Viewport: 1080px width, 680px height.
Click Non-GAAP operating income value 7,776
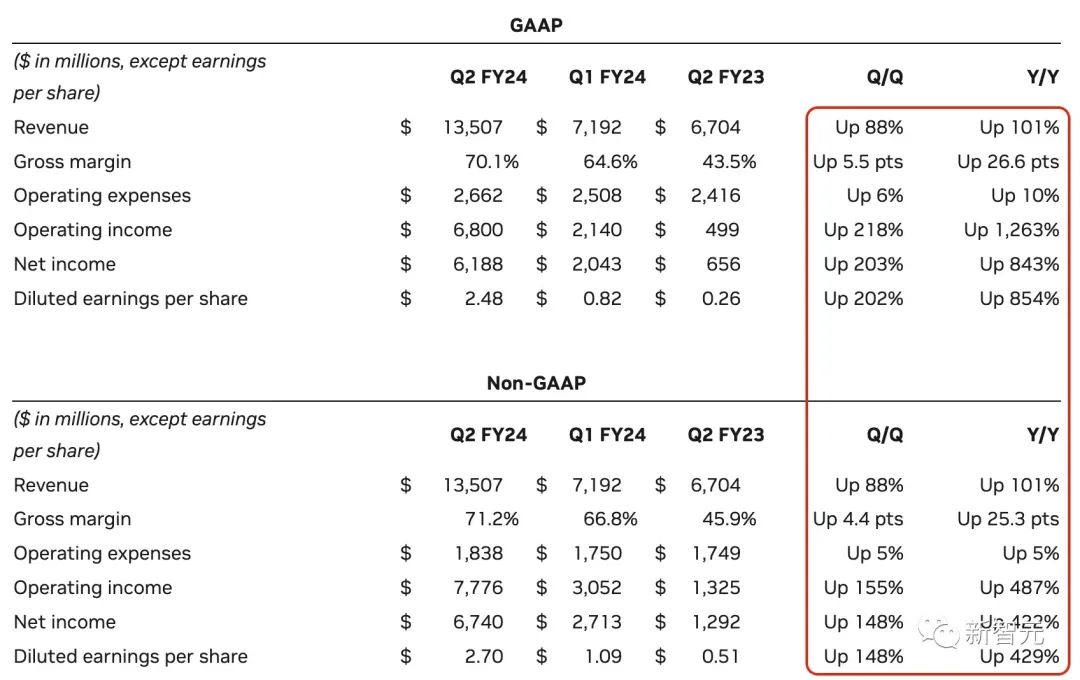pos(477,588)
